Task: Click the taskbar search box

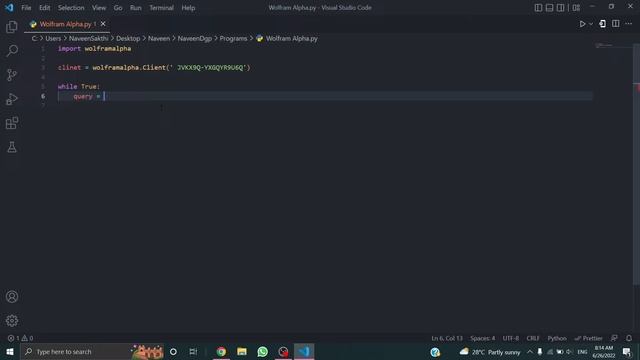Action: pos(92,351)
